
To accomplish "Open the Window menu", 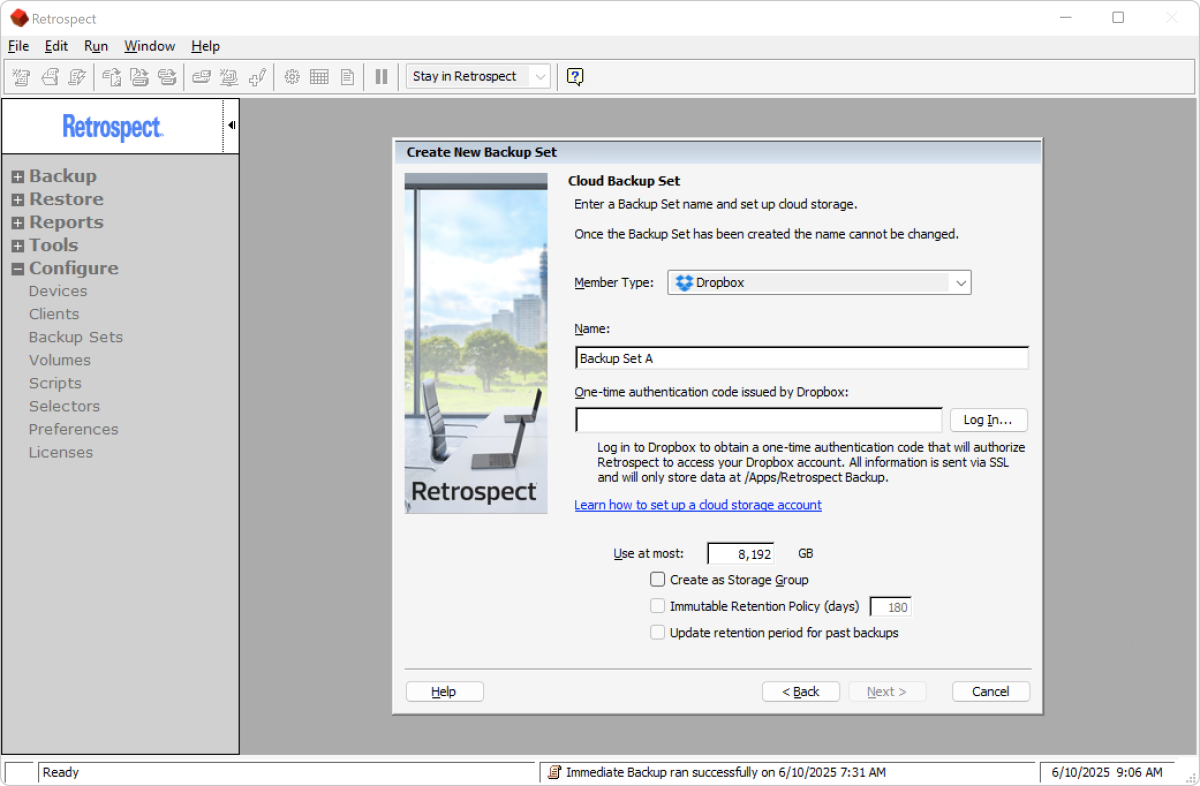I will 149,46.
